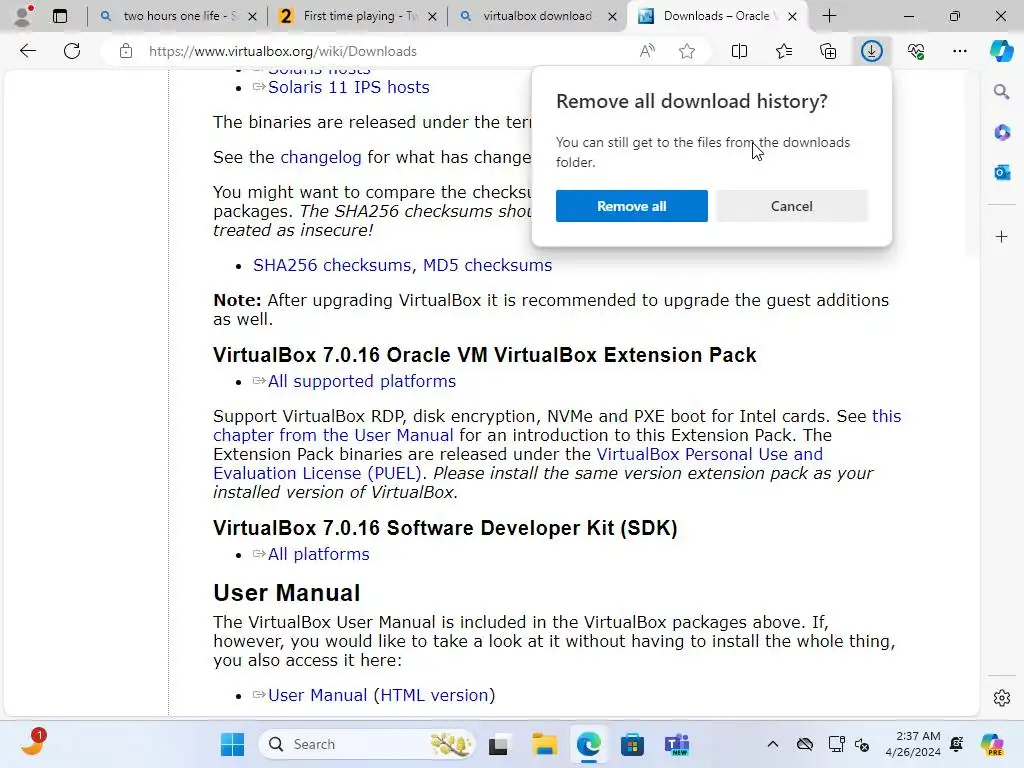
Task: Confirm with Remove all button
Action: (632, 206)
